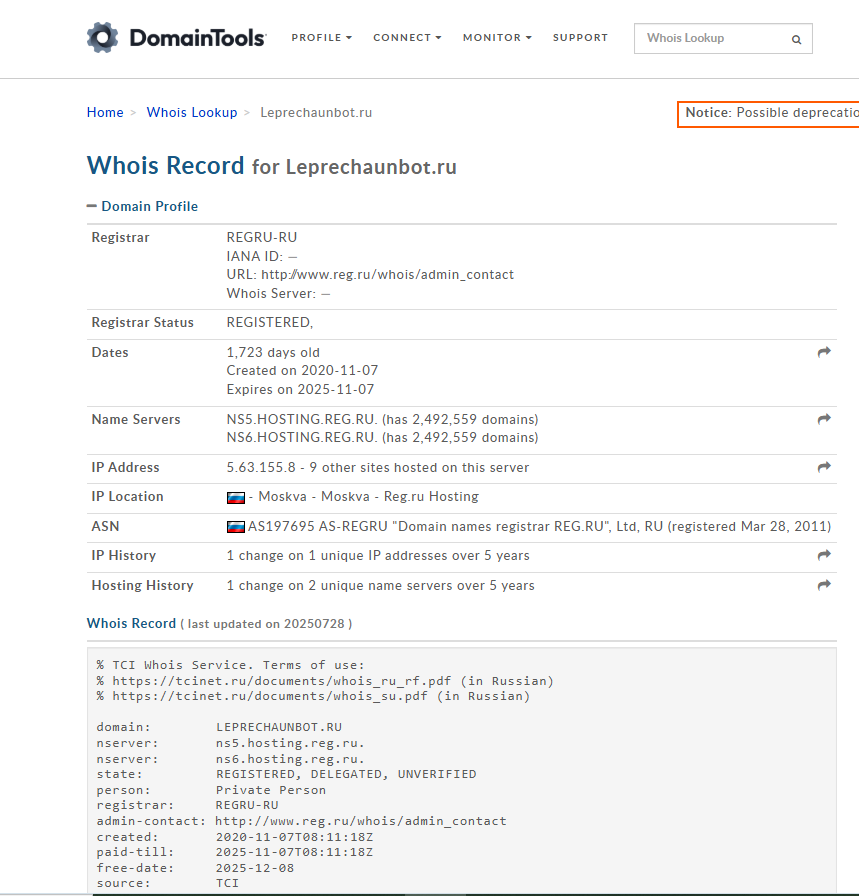Screen dimensions: 859x896
Task: Click Leprechaunbot.ru breadcrumb text
Action: pos(316,113)
